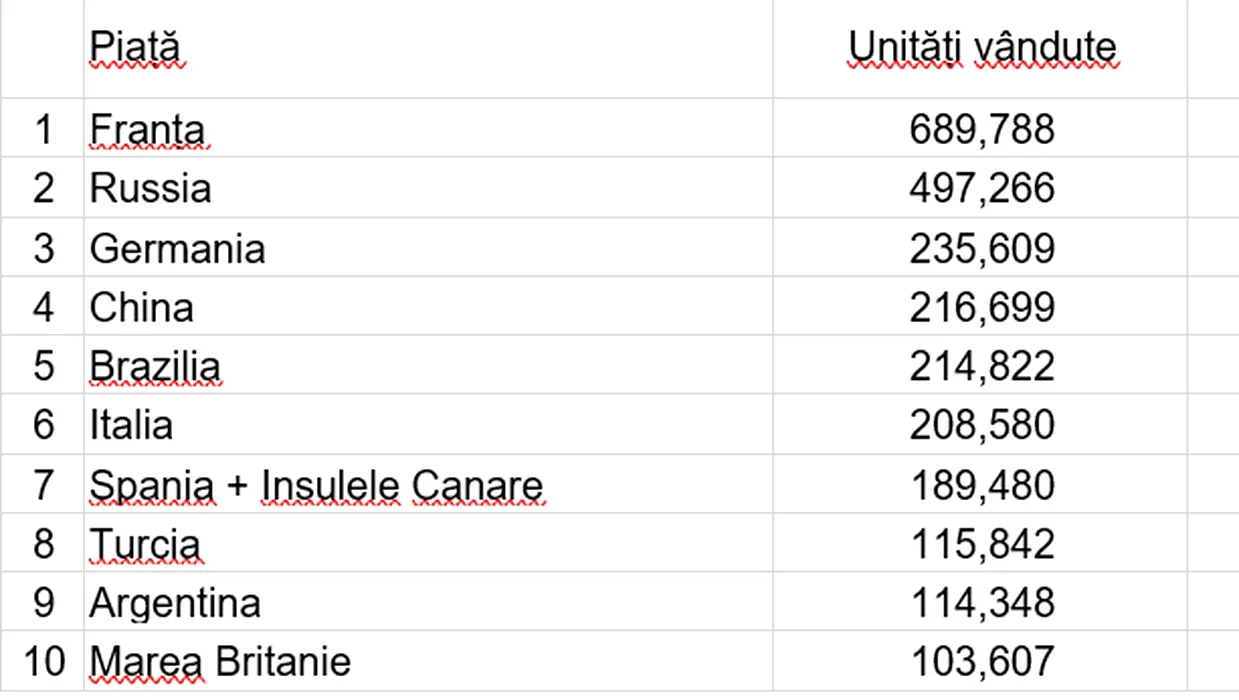The image size is (1239, 700).
Task: Select the cell showing 497,266
Action: coord(980,187)
